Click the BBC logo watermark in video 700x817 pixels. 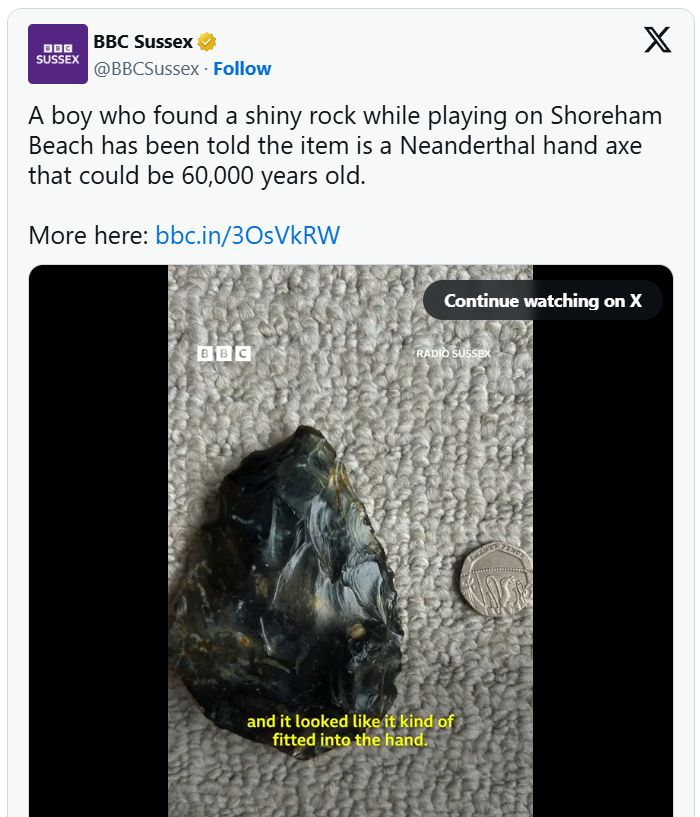(x=224, y=353)
